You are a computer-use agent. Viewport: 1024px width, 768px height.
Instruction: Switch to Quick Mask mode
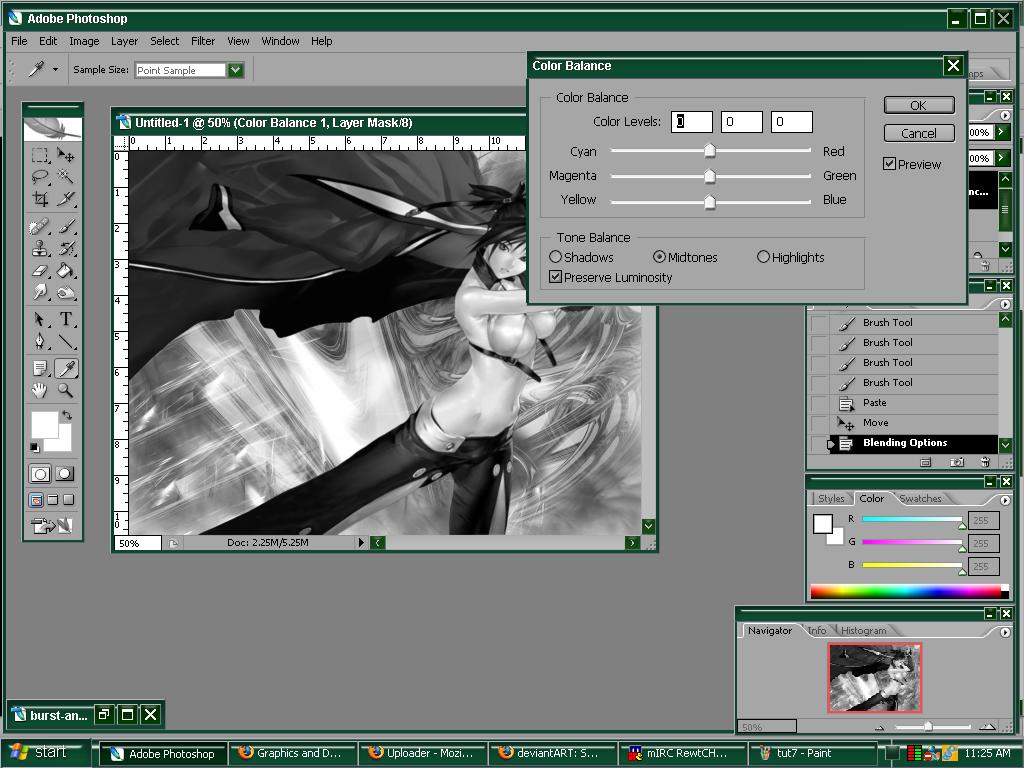coord(65,474)
